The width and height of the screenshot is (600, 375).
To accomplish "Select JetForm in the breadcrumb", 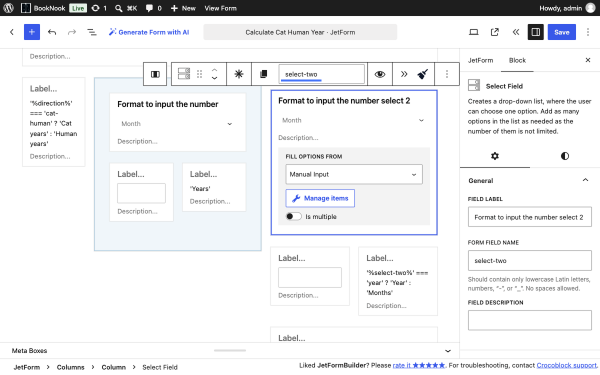I will coord(27,367).
